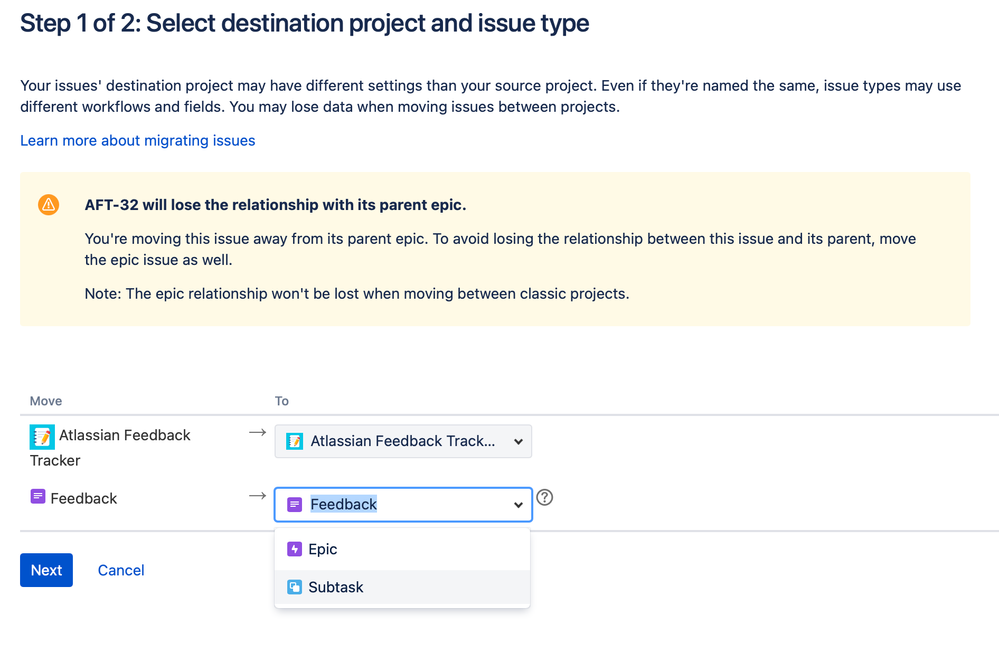Screen dimensions: 999x645
Task: Click the chevron on the Atlassian Feedback Tracker select
Action: (518, 441)
